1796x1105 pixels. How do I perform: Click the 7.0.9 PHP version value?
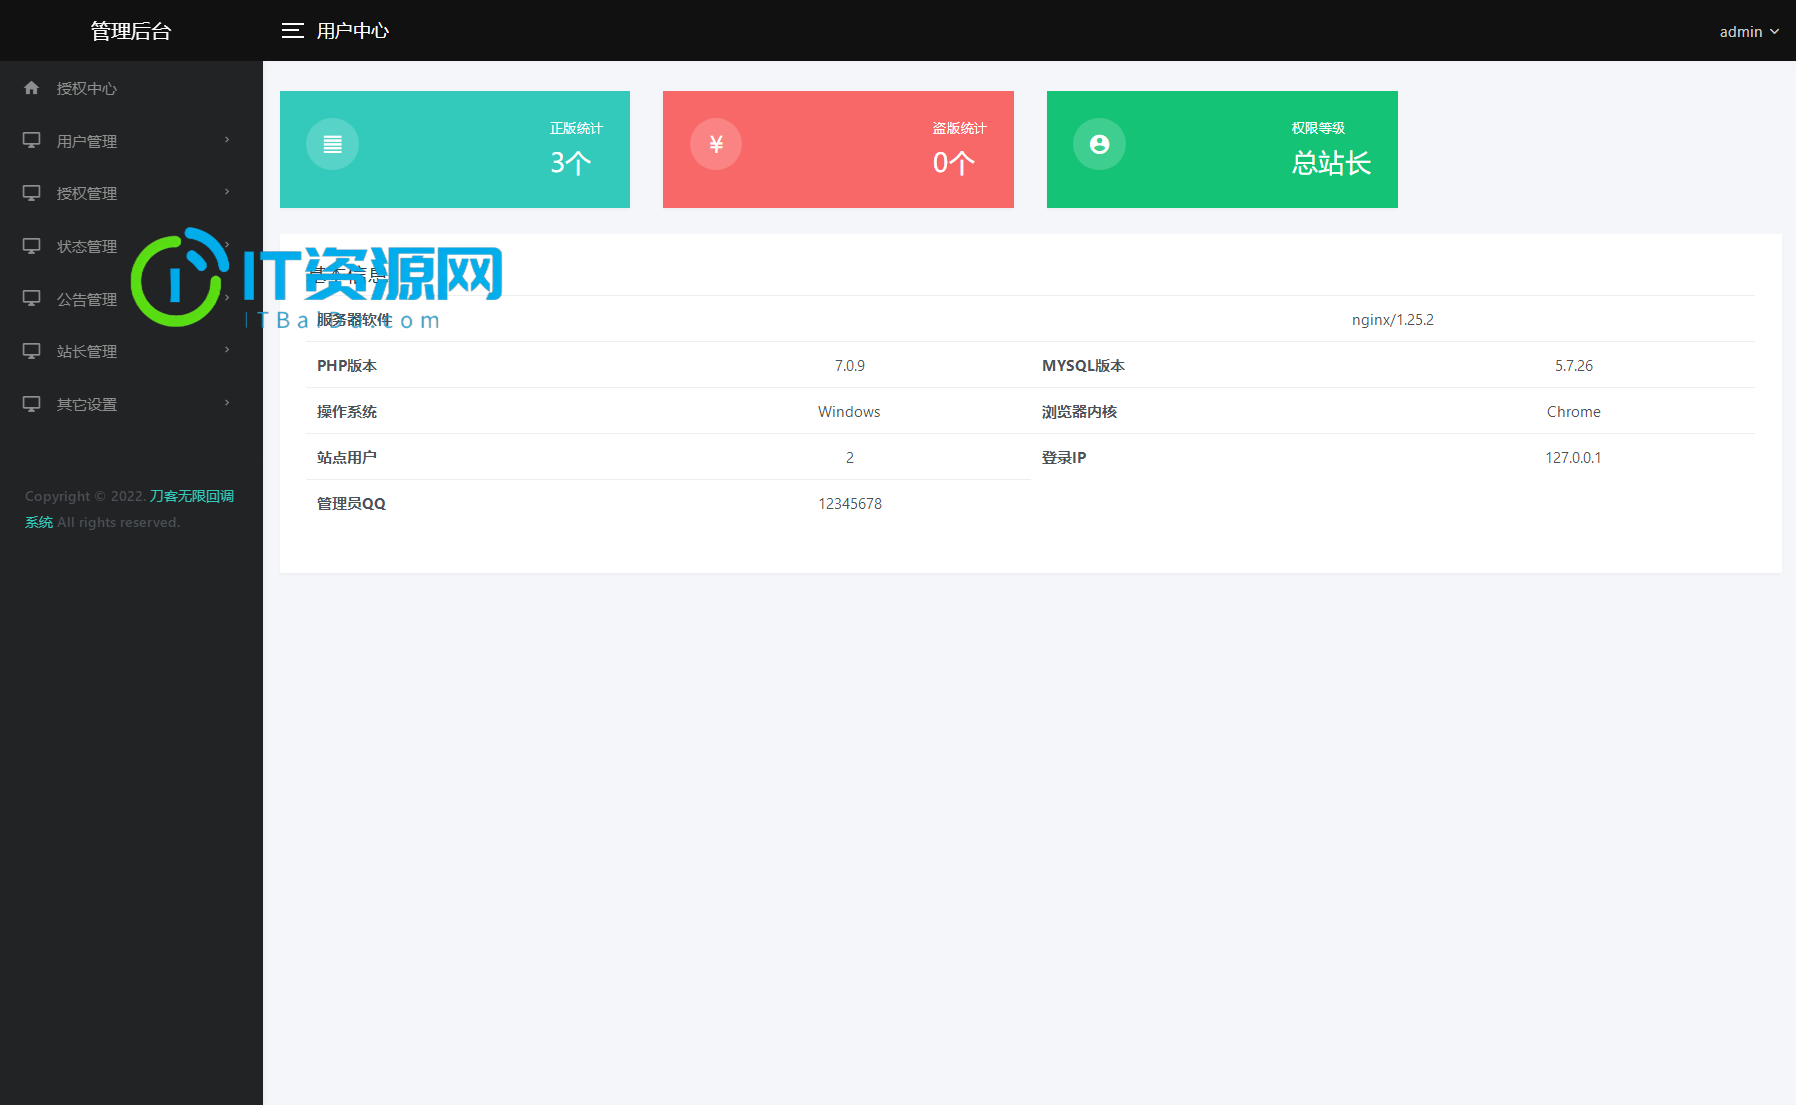coord(850,366)
